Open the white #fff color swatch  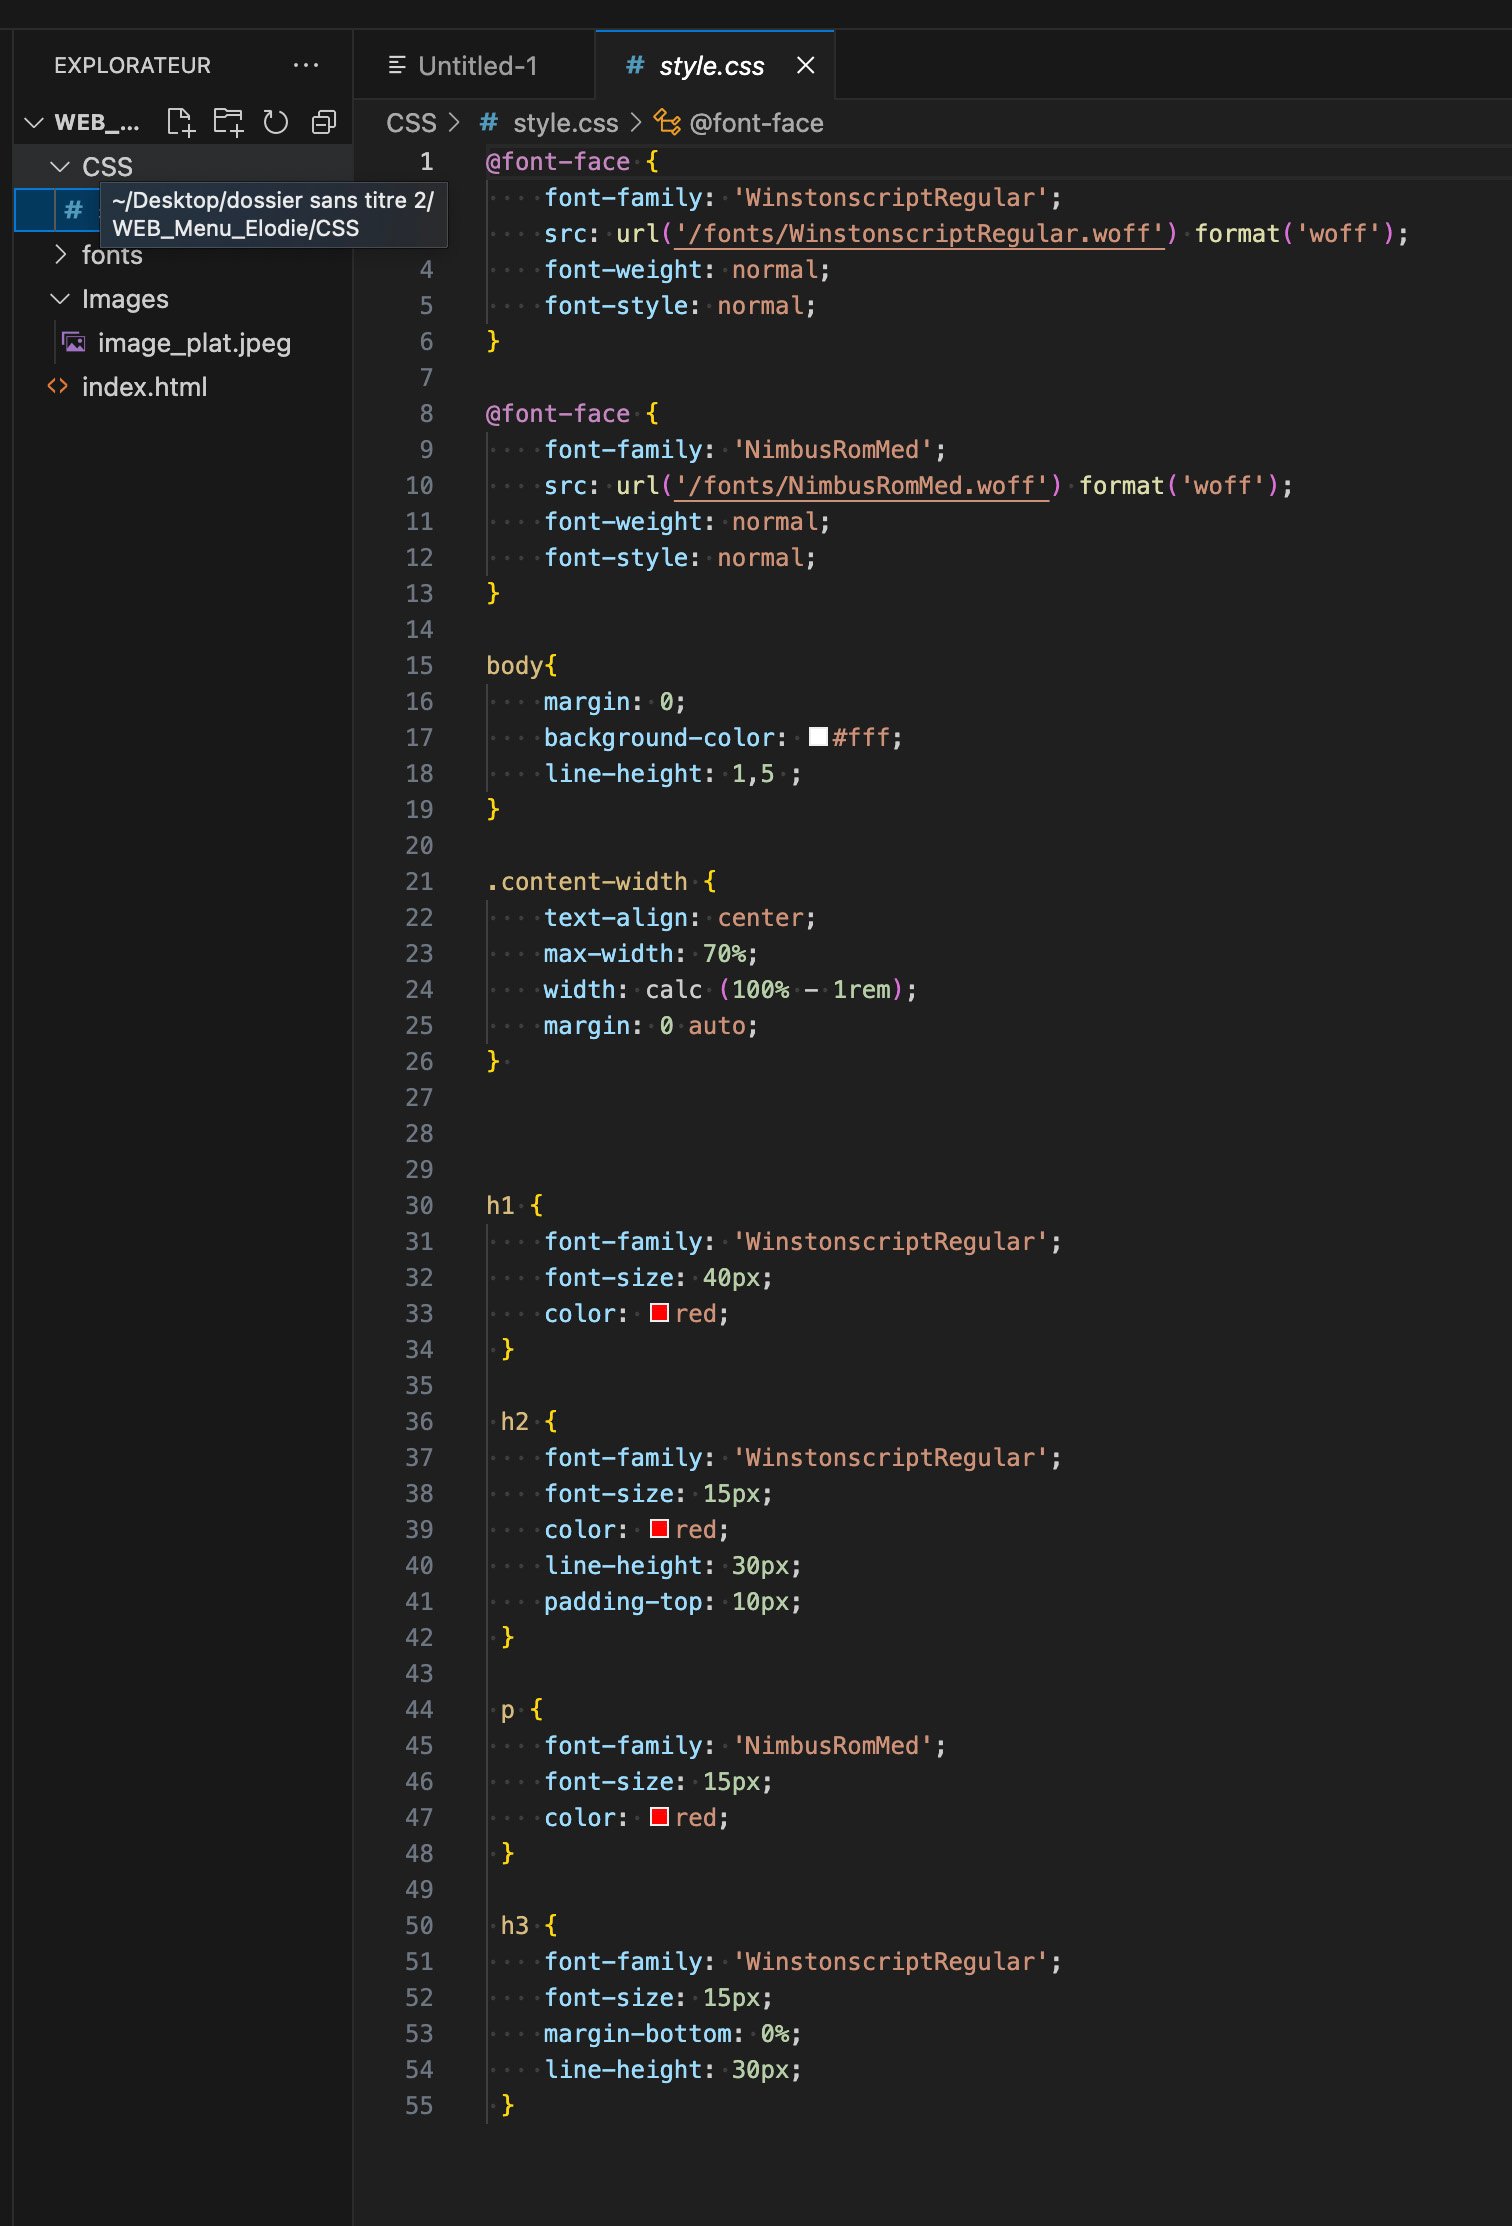pos(818,737)
